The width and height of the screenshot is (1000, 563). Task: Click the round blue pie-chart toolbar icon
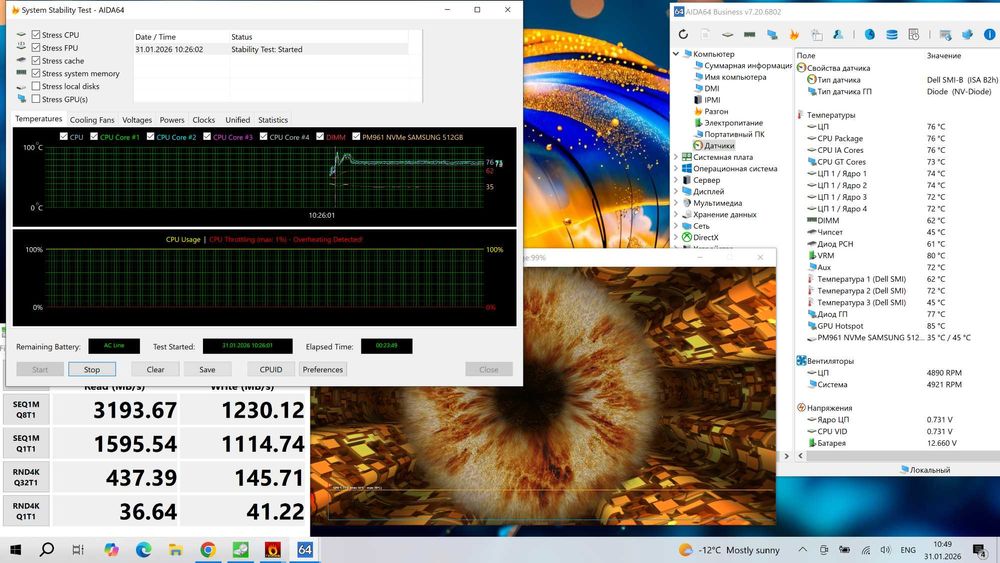coord(869,34)
